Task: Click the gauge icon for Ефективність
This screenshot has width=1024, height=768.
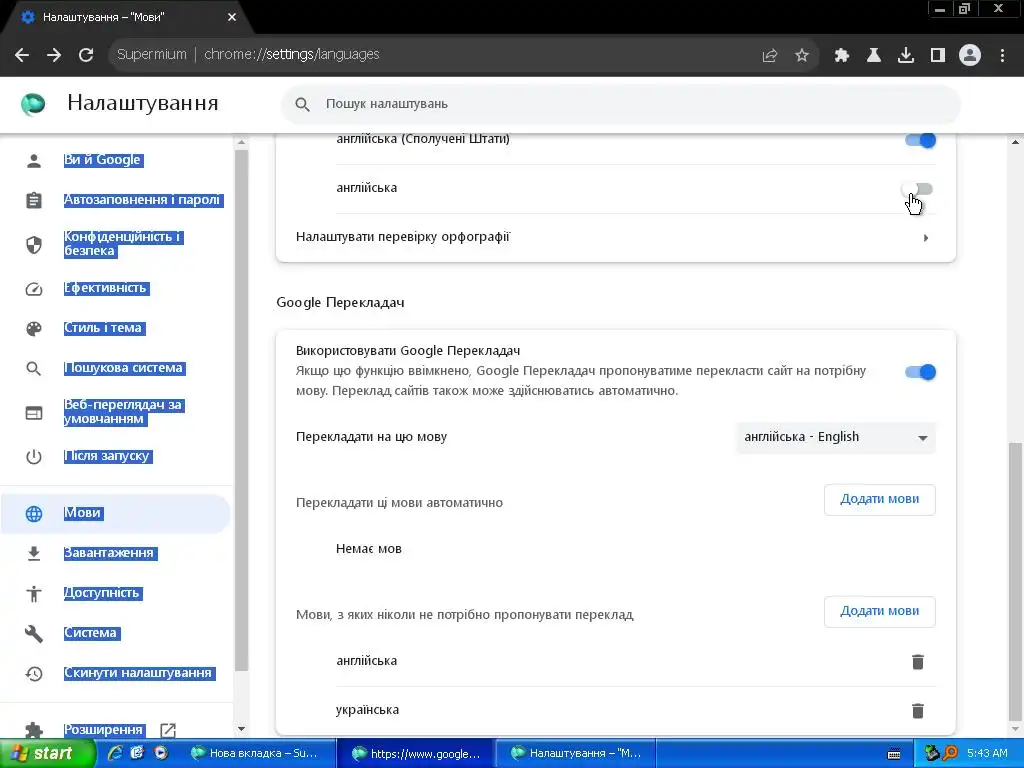Action: tap(34, 289)
